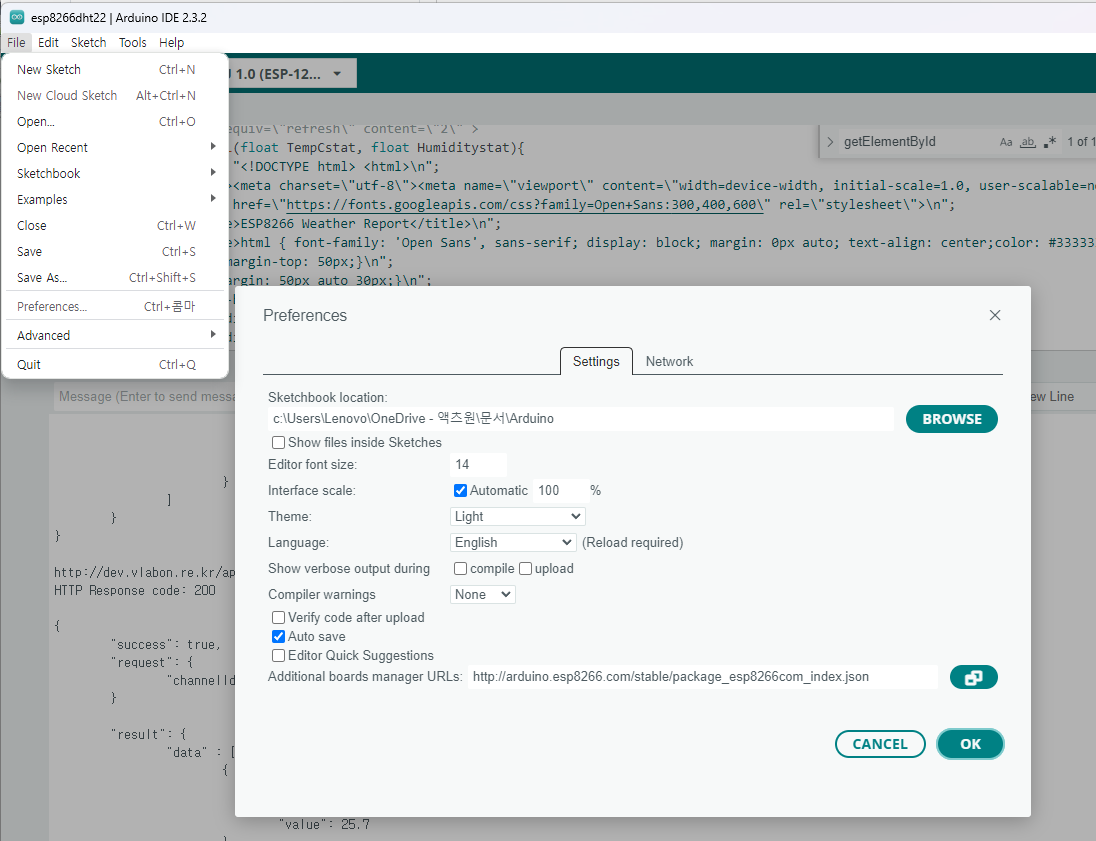This screenshot has height=841, width=1096.
Task: Open the Theme dropdown showing Light
Action: point(517,517)
